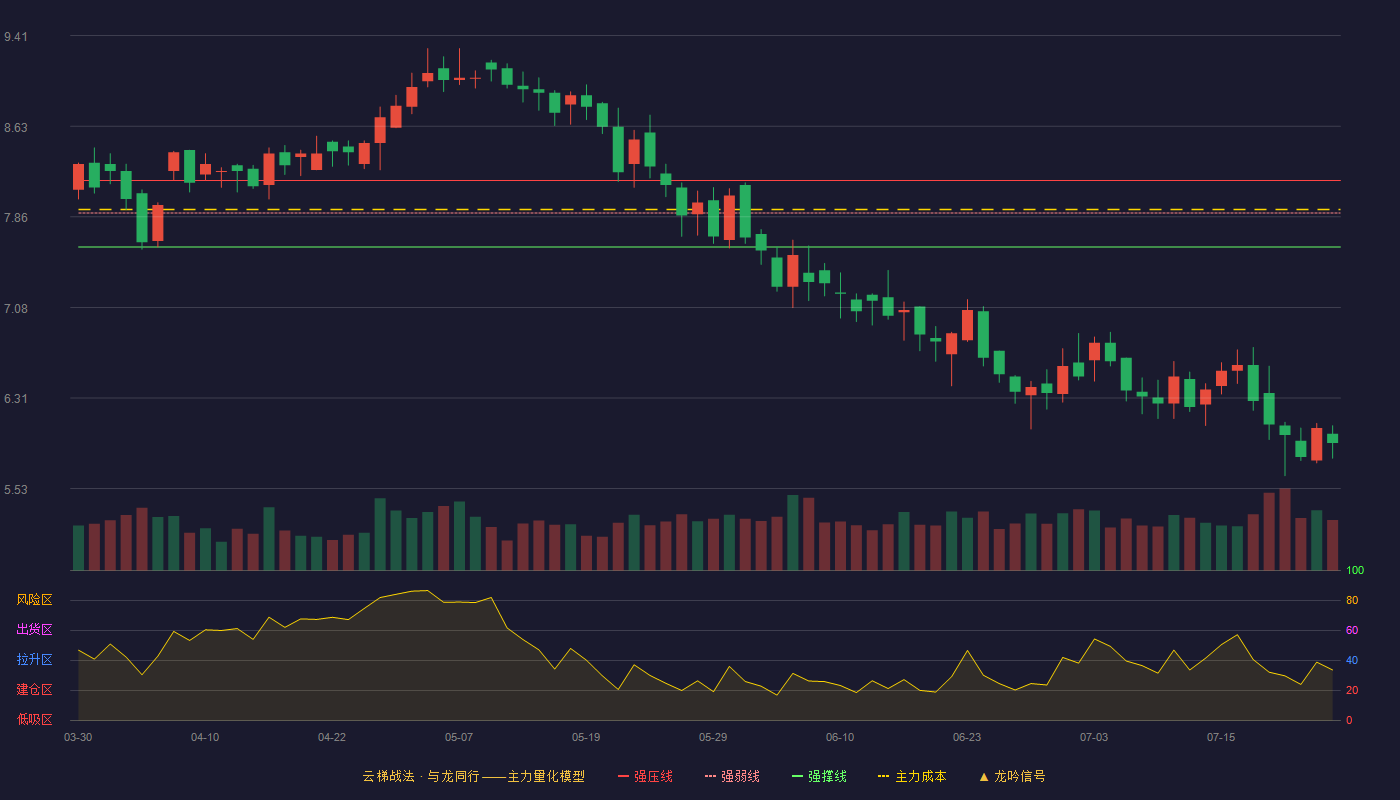Click the red horizontal 强压线 resistance line

coord(709,181)
